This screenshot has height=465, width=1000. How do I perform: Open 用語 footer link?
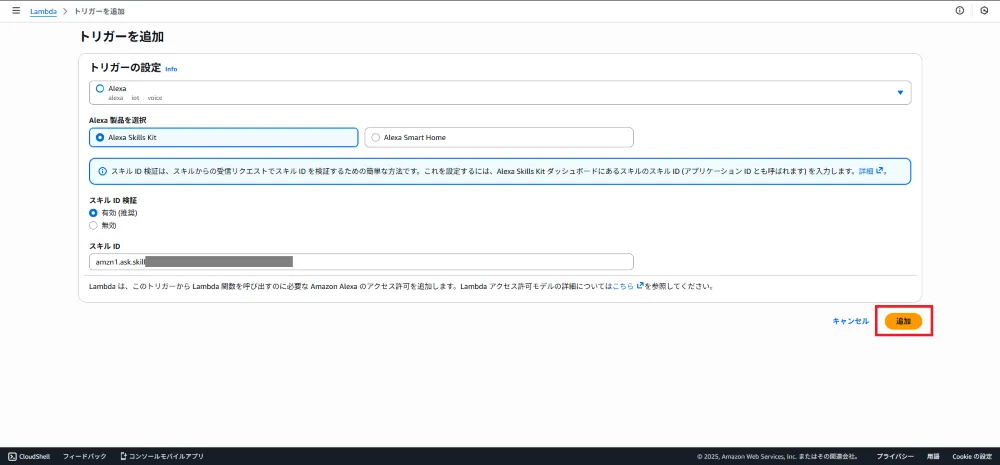coord(933,457)
